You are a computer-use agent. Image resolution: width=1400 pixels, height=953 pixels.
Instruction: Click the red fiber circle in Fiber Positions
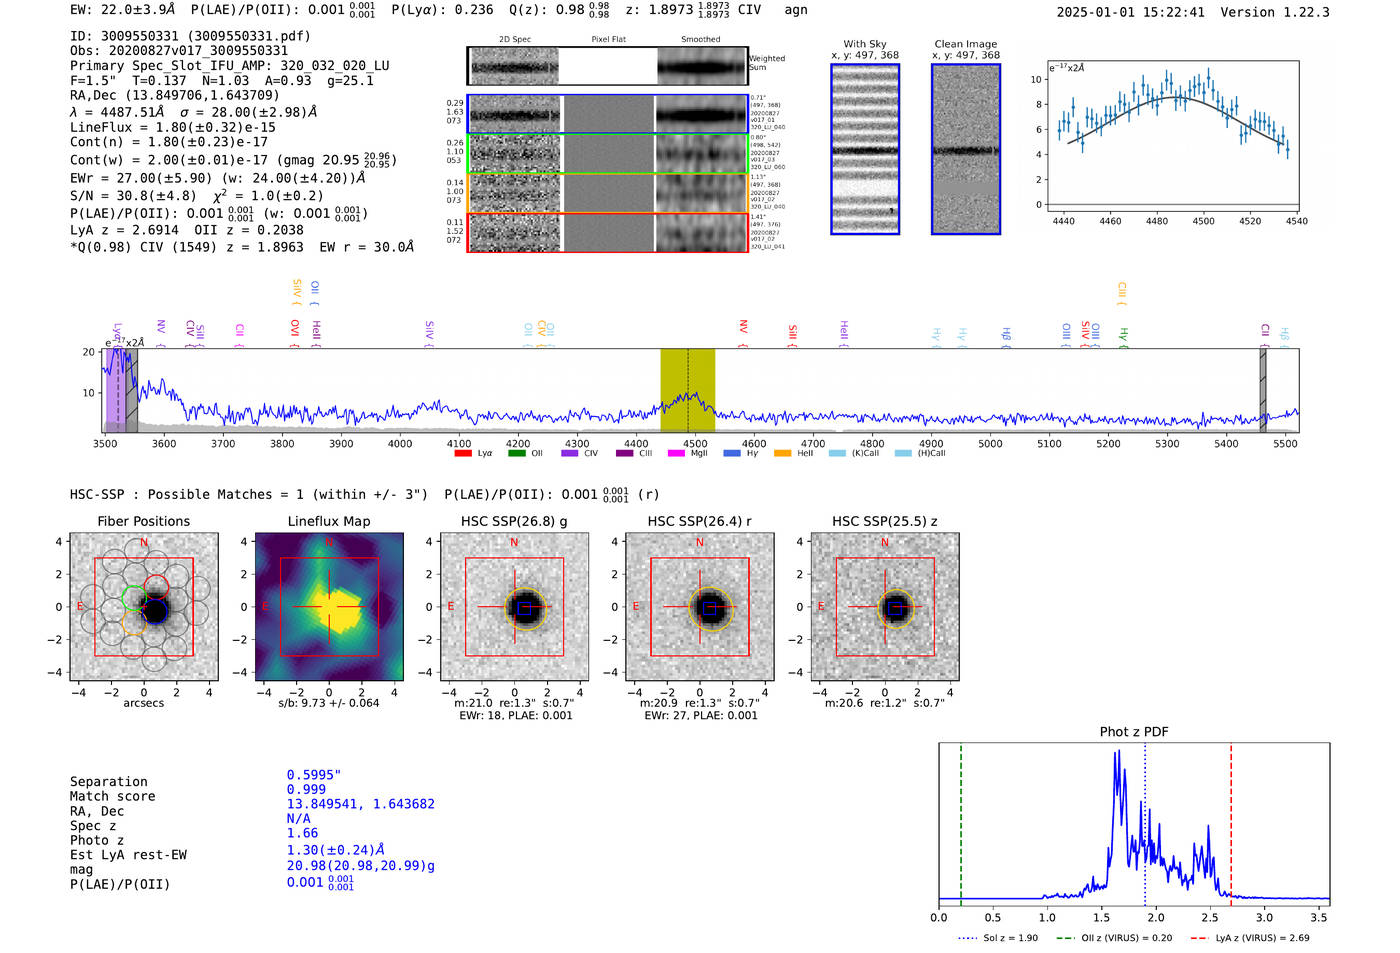coord(156,587)
